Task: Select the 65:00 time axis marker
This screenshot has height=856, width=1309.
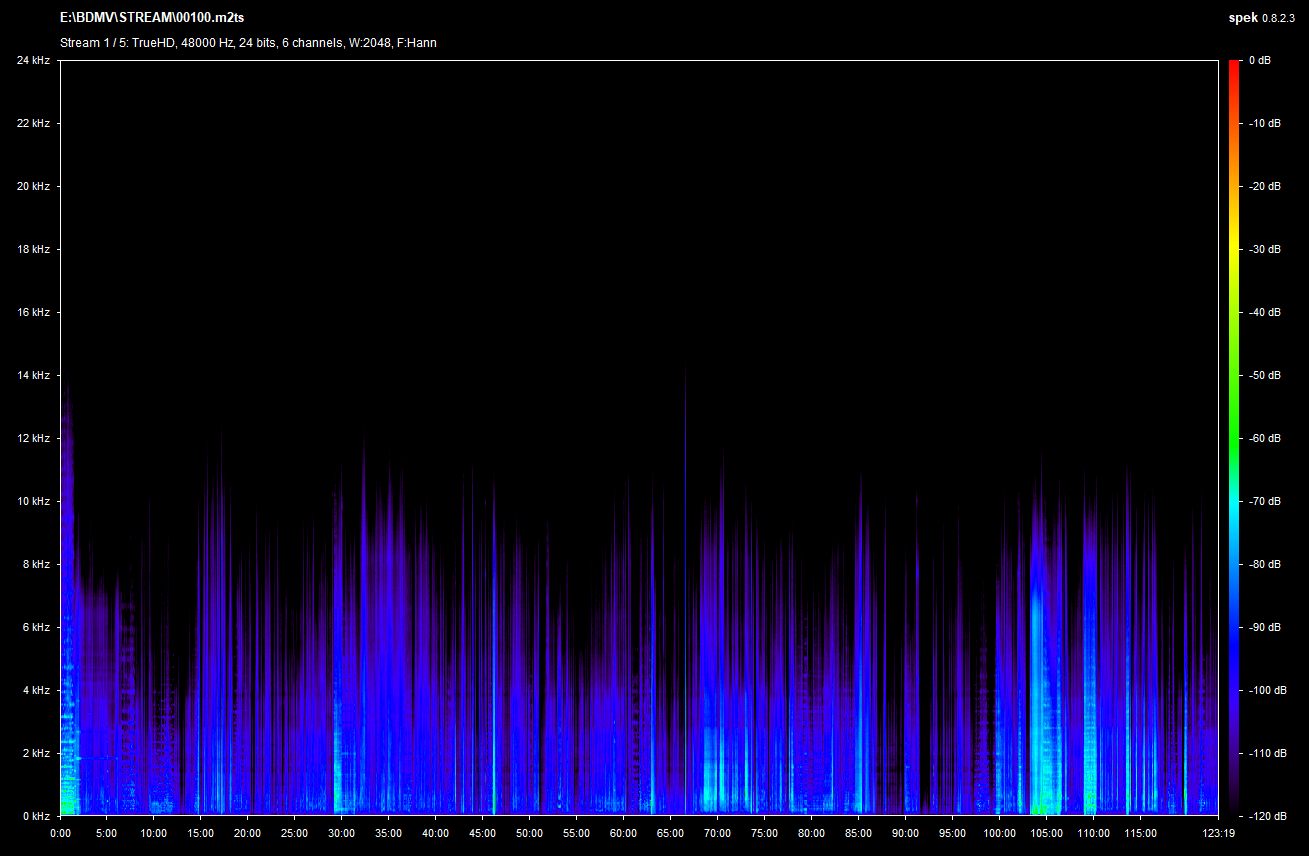Action: coord(671,833)
